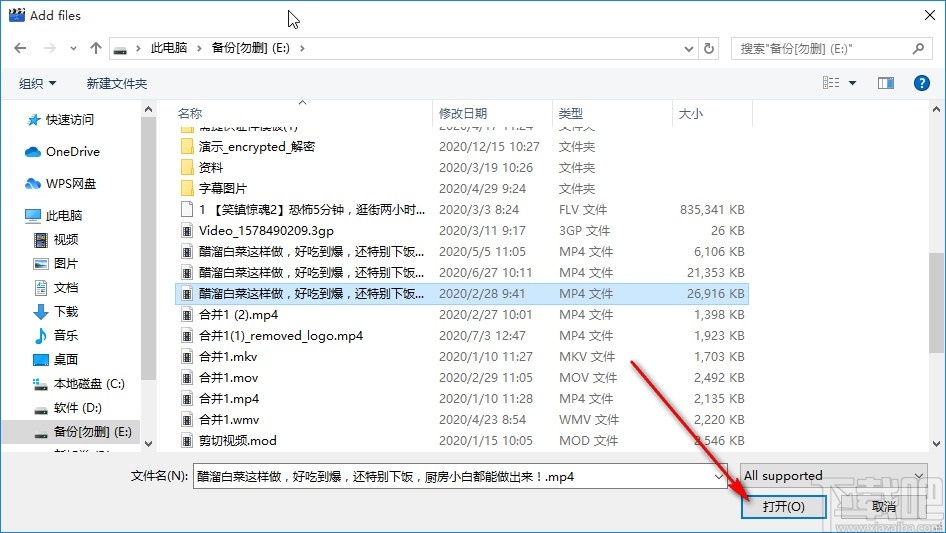Go back using the back arrow
The image size is (946, 533).
click(x=20, y=48)
